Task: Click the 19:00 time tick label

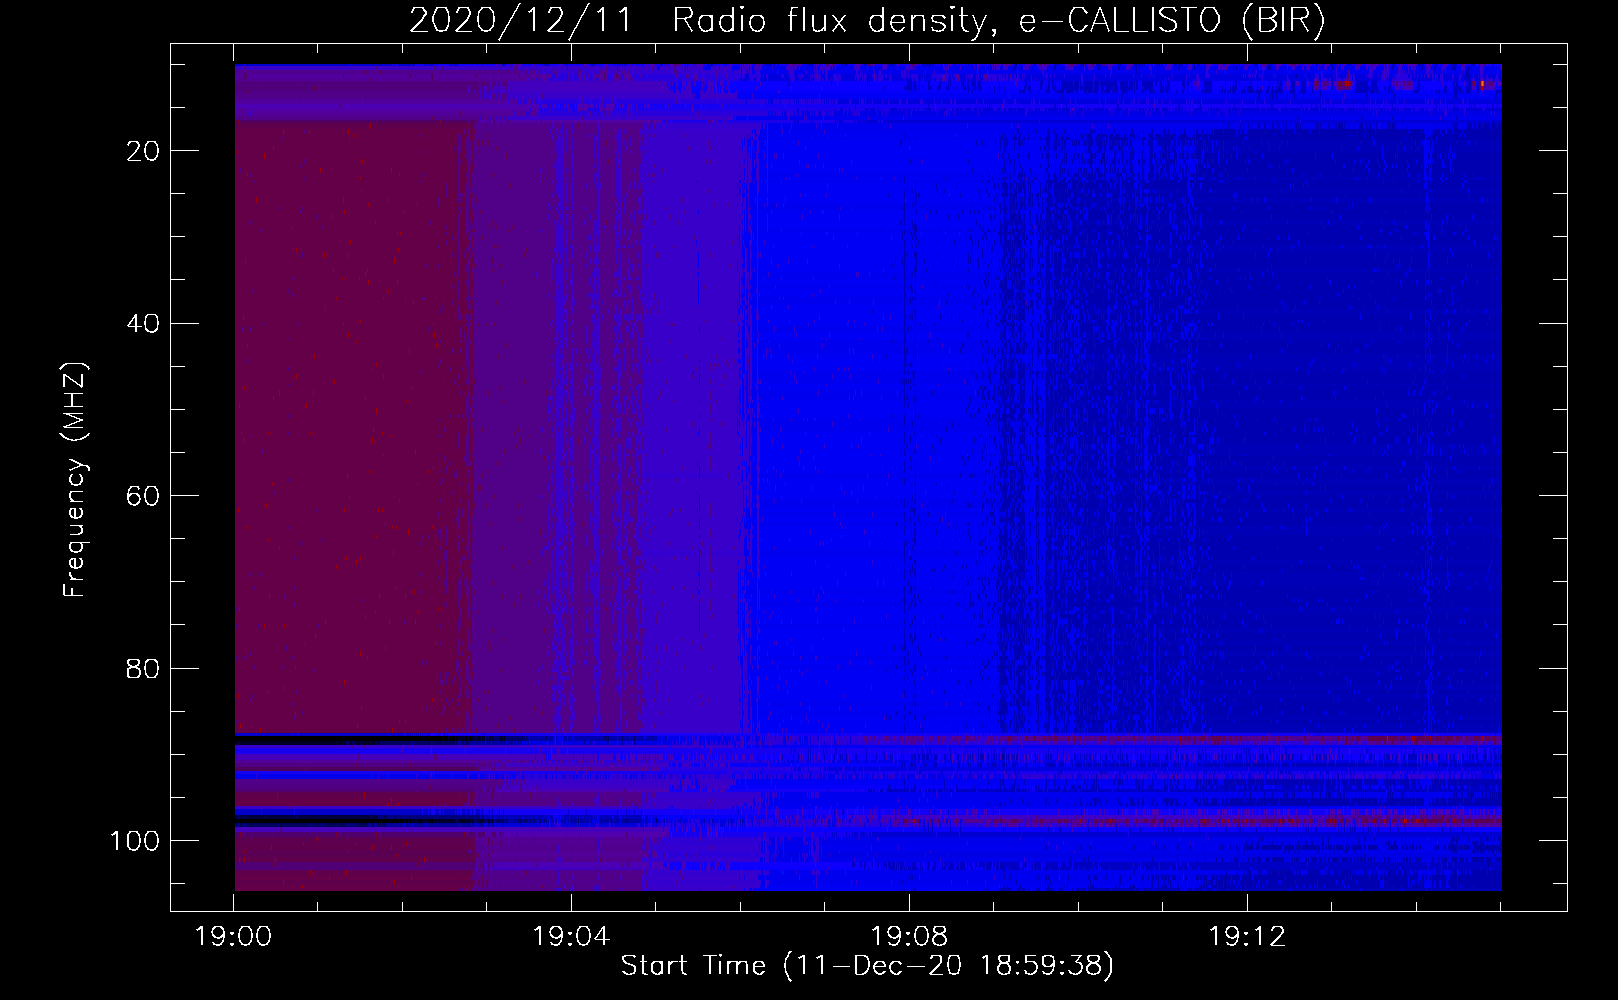Action: pyautogui.click(x=233, y=937)
